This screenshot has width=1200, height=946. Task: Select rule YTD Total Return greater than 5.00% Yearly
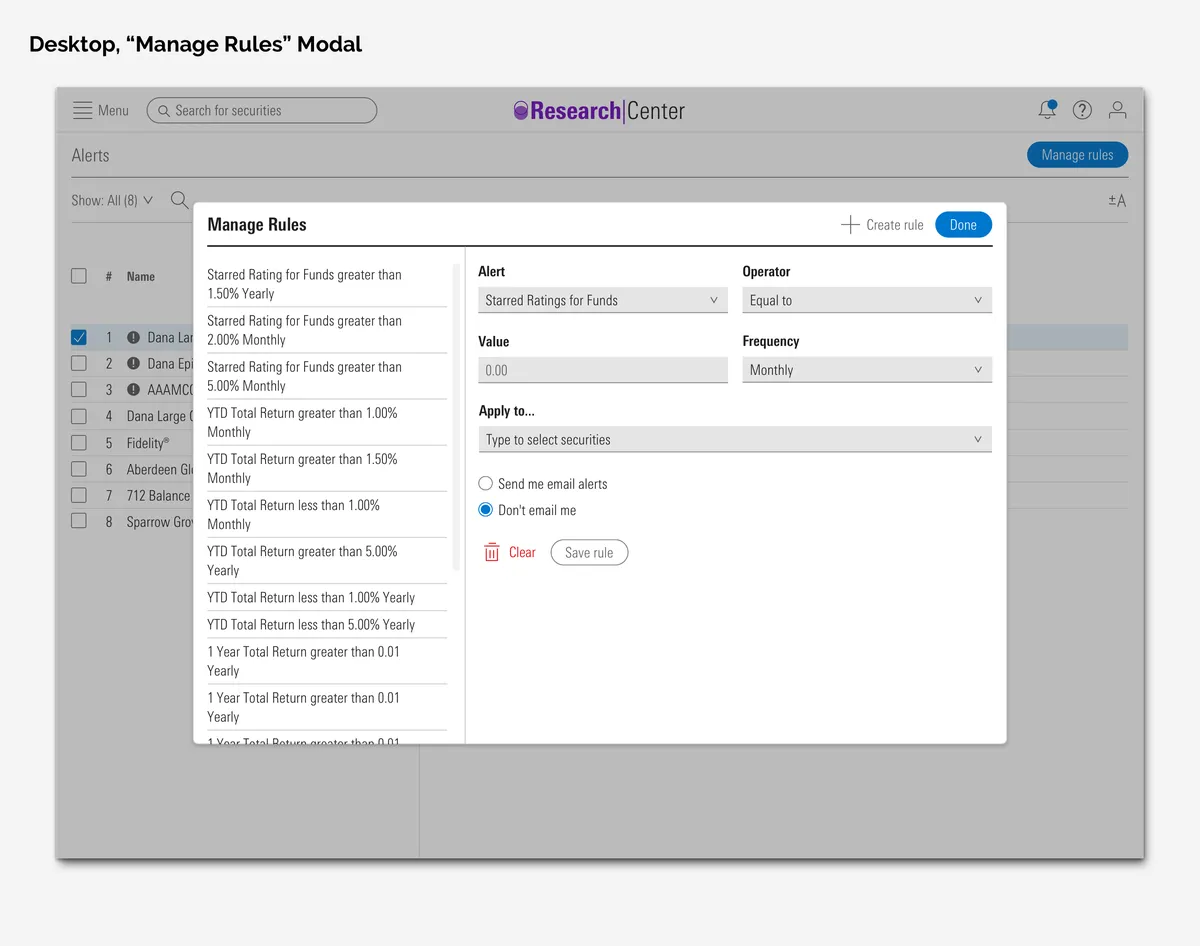(x=327, y=560)
